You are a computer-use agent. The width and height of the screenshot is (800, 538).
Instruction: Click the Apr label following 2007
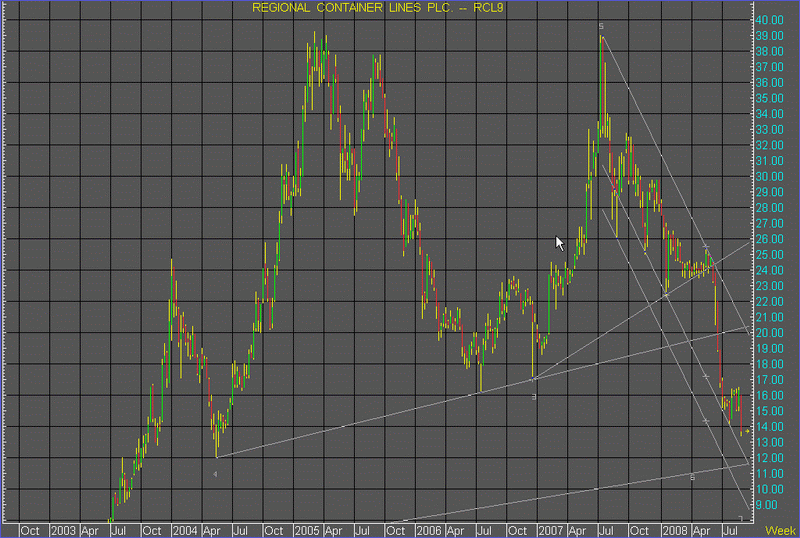[577, 531]
